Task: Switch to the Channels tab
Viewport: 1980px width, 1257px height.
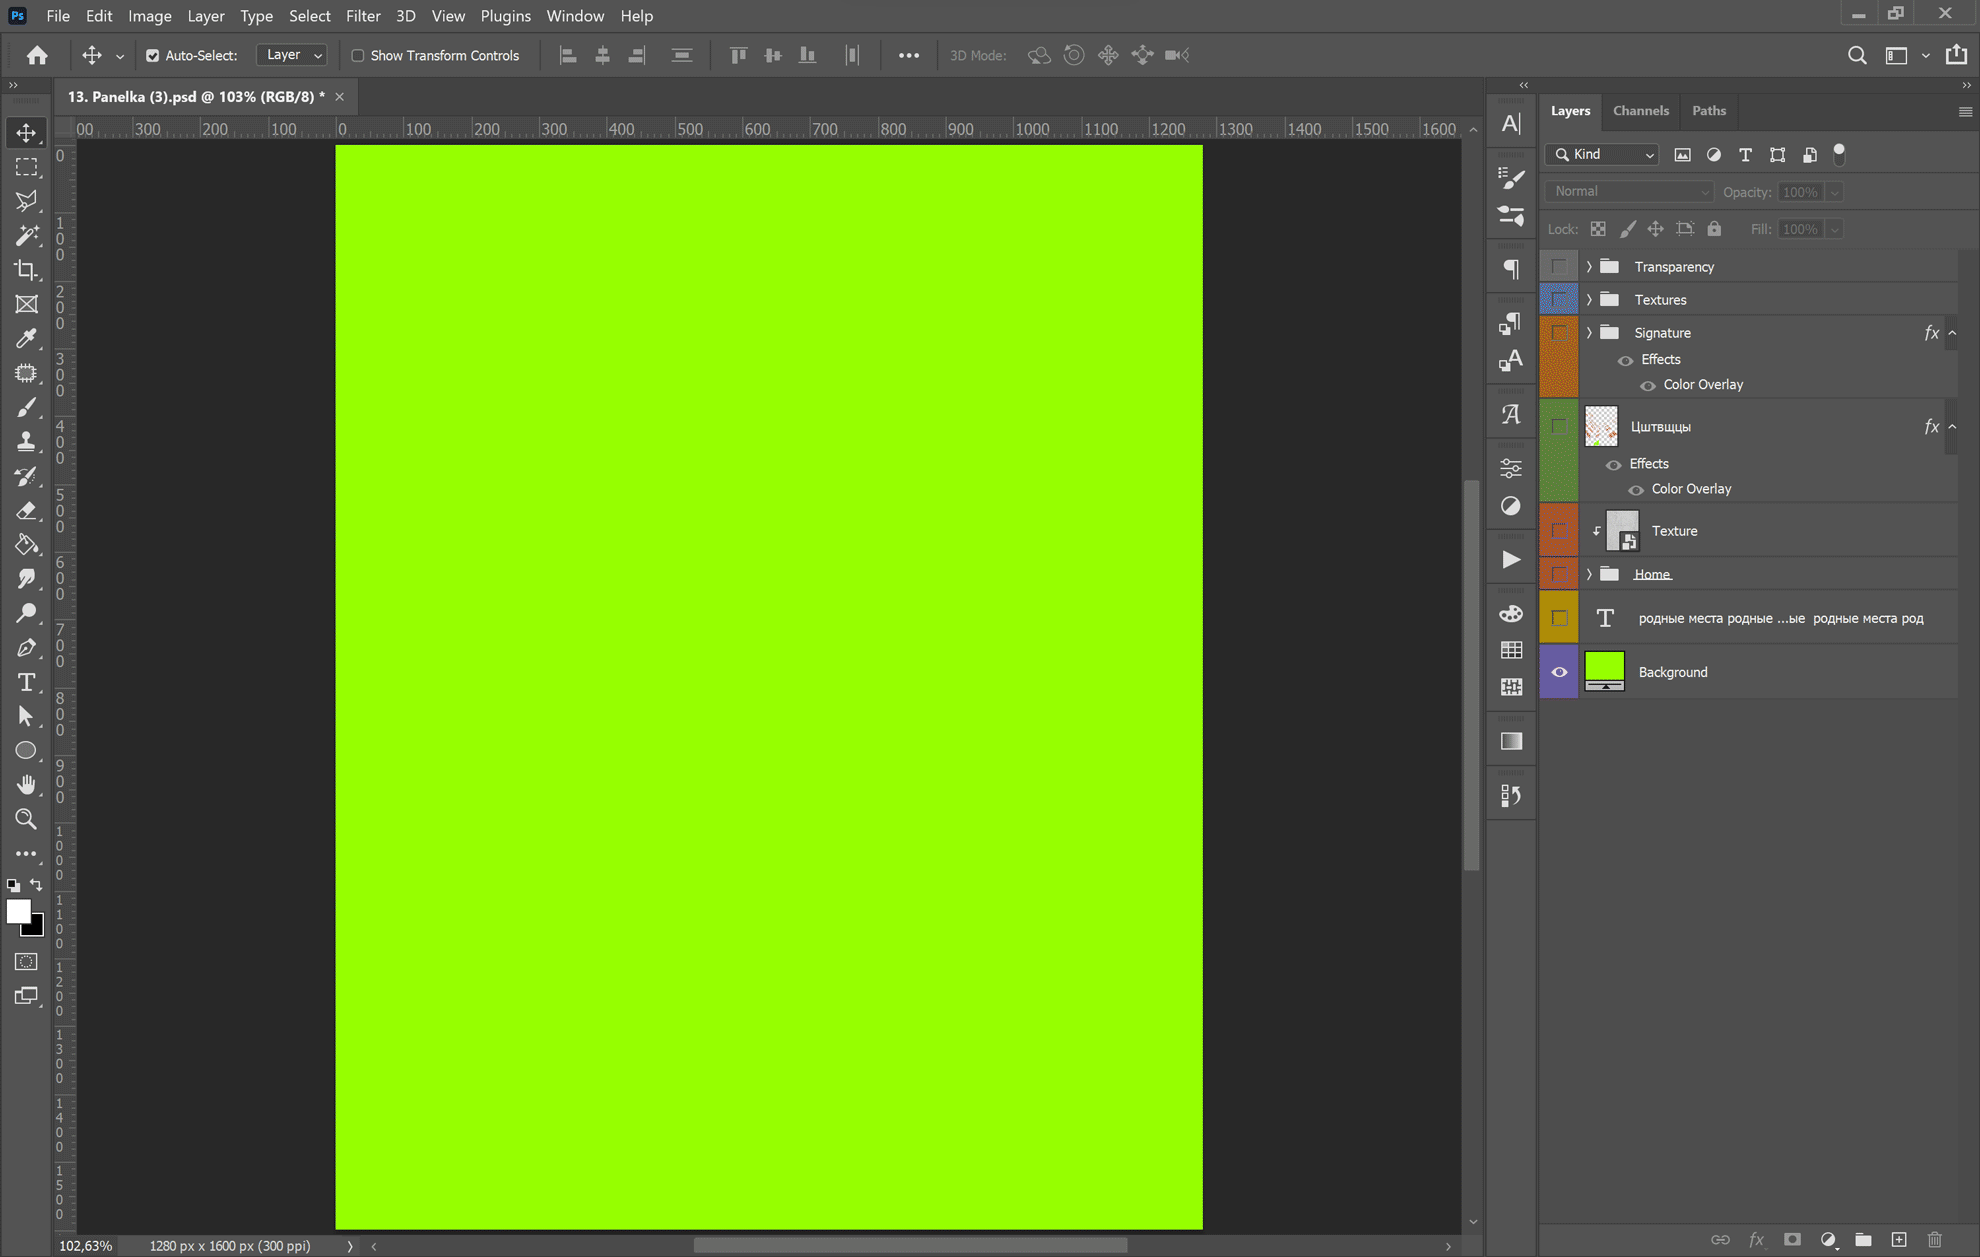Action: coord(1640,111)
